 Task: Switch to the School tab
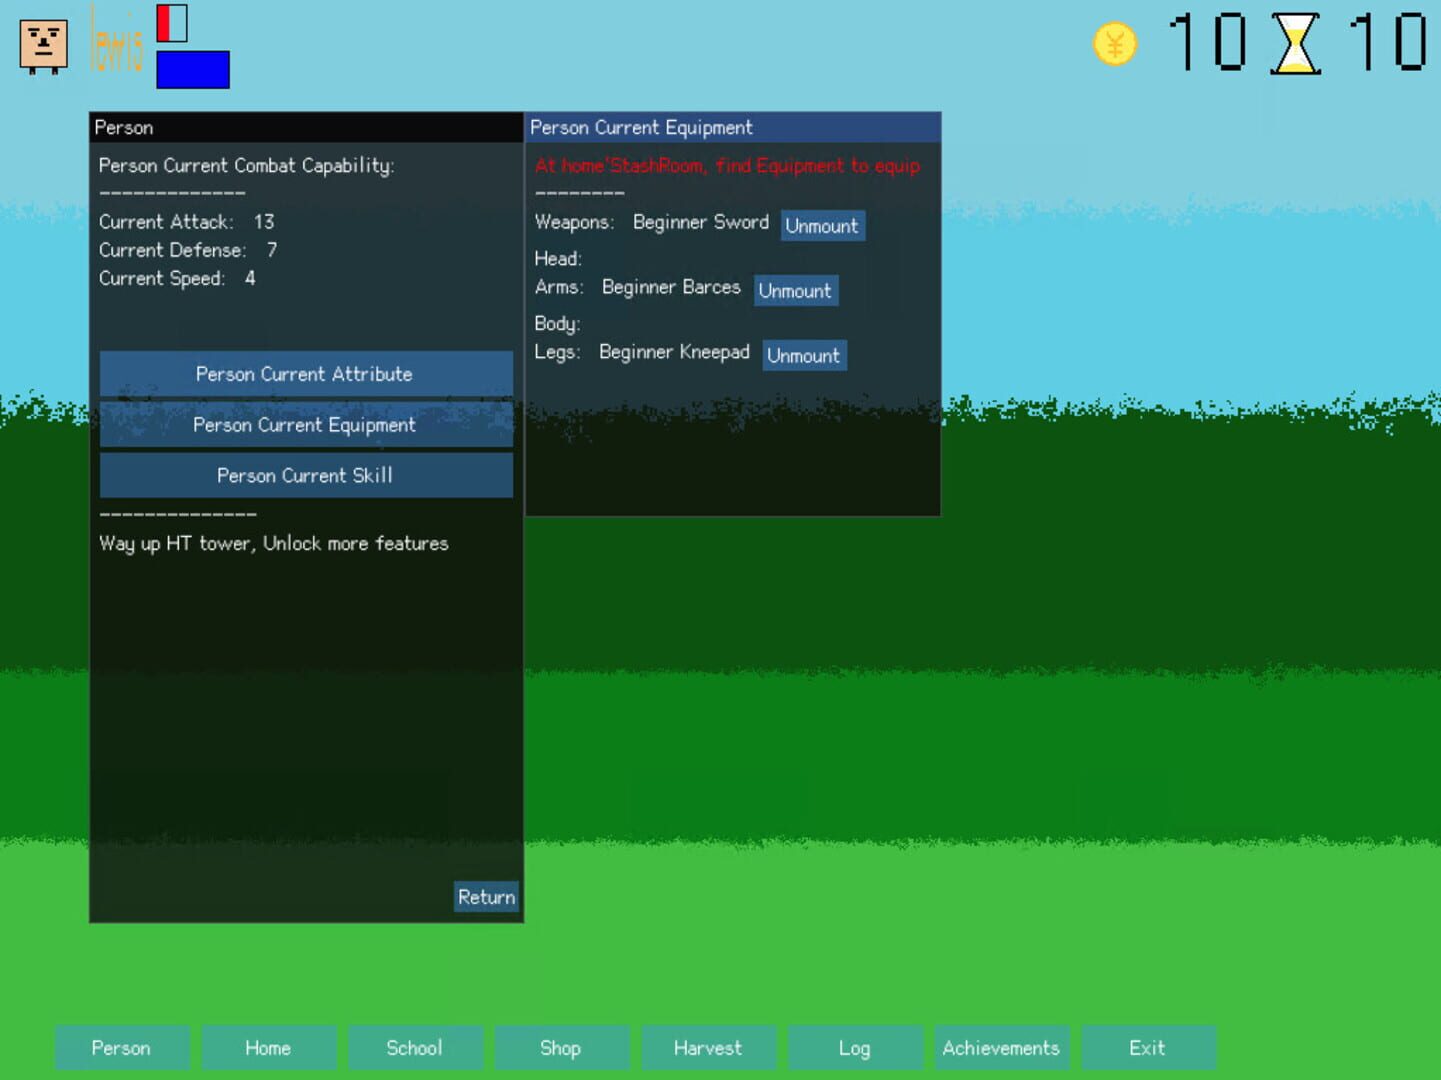[415, 1048]
